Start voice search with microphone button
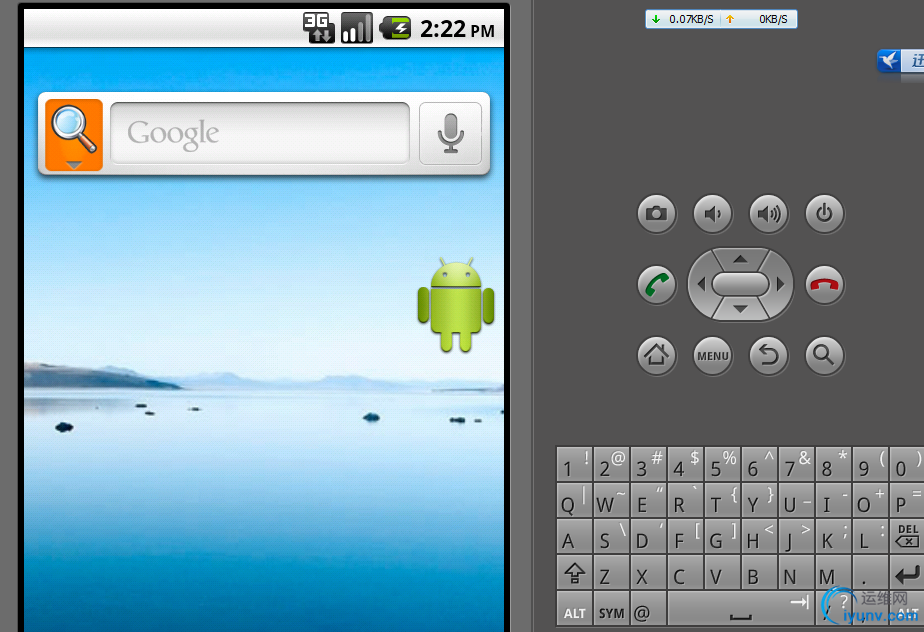The width and height of the screenshot is (924, 632). coord(450,133)
